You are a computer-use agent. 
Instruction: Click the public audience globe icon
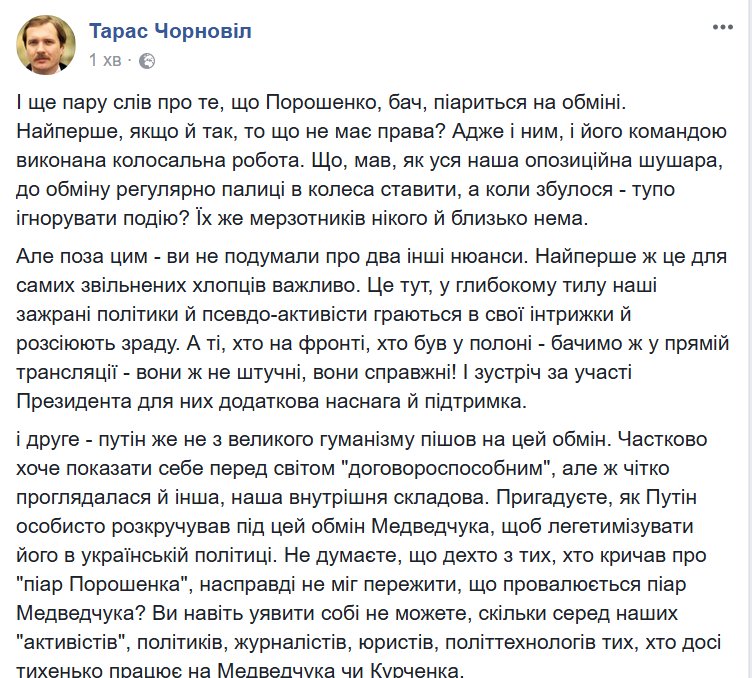coord(147,61)
